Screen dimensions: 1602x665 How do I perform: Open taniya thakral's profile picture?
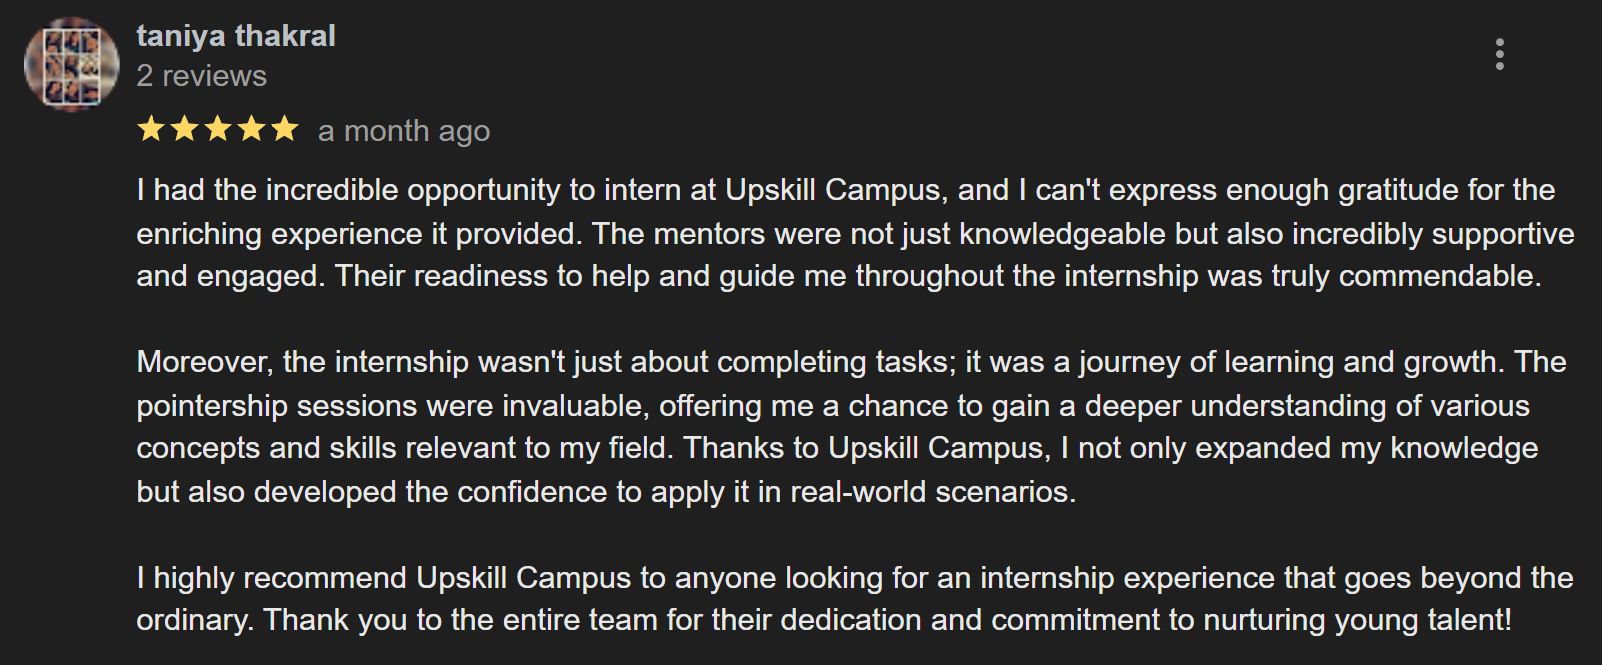point(71,64)
